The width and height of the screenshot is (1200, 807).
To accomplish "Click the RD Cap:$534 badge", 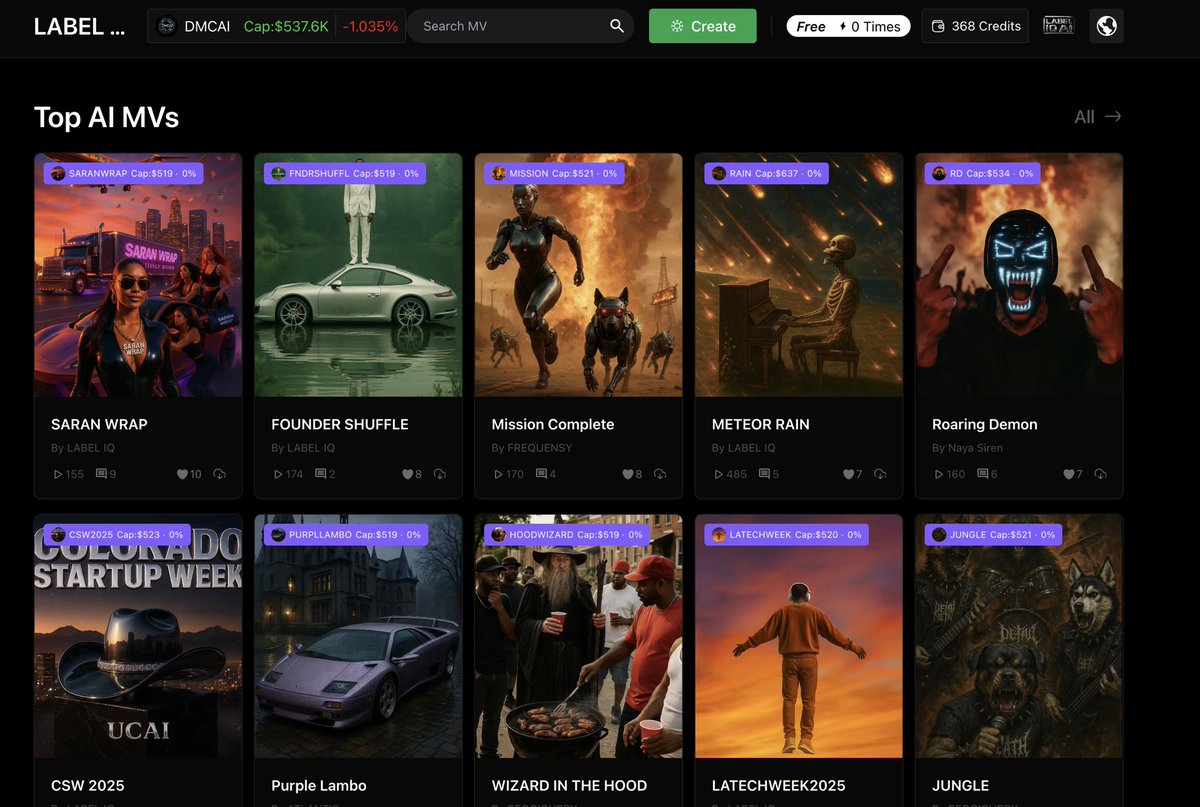I will pyautogui.click(x=982, y=173).
